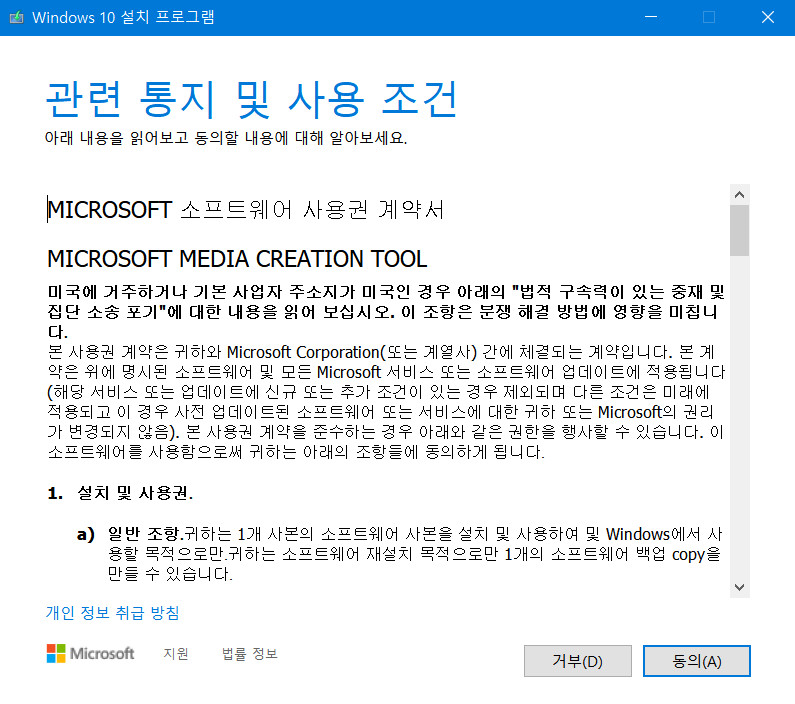Click the paragraph starting '본 사용권 계약은 귀하와'

pyautogui.click(x=386, y=402)
